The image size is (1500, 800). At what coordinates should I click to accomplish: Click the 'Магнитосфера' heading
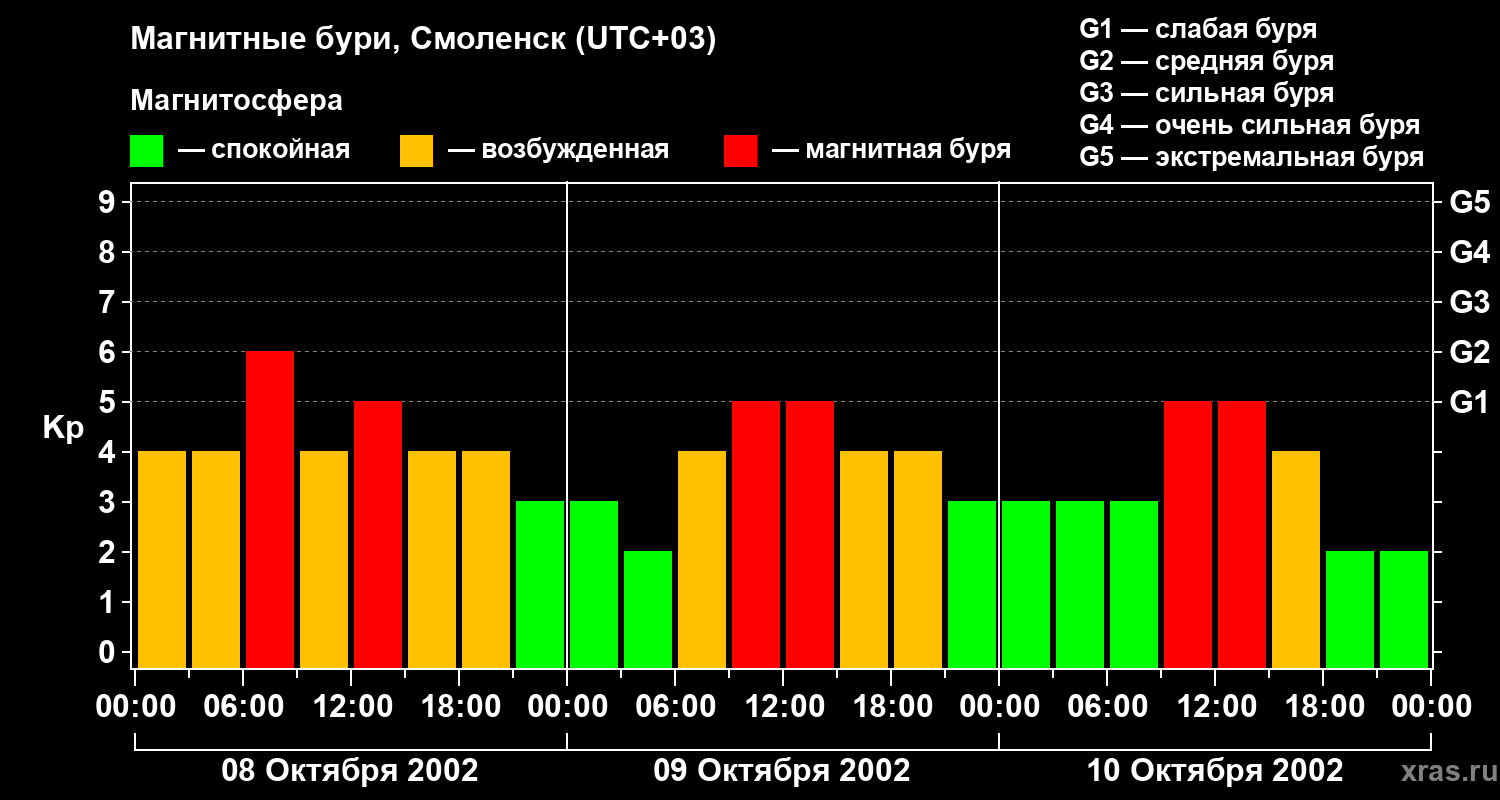pos(236,101)
